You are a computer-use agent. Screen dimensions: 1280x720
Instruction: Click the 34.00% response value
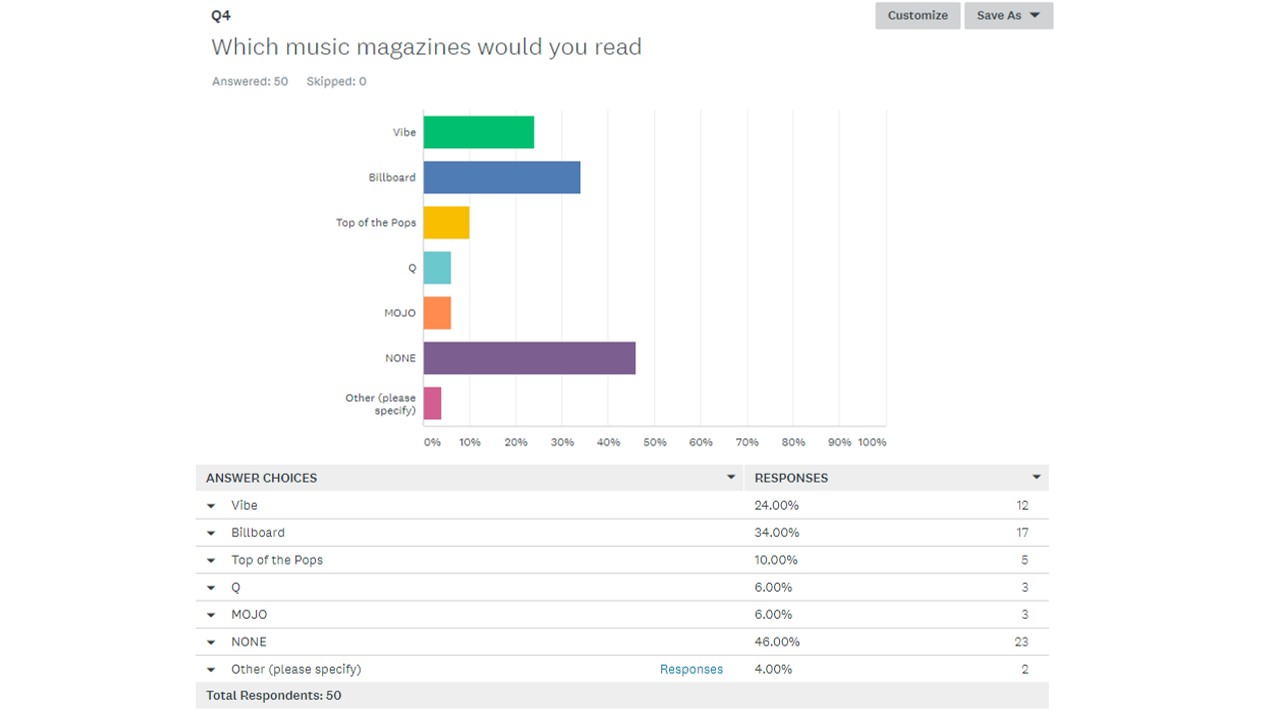click(777, 532)
